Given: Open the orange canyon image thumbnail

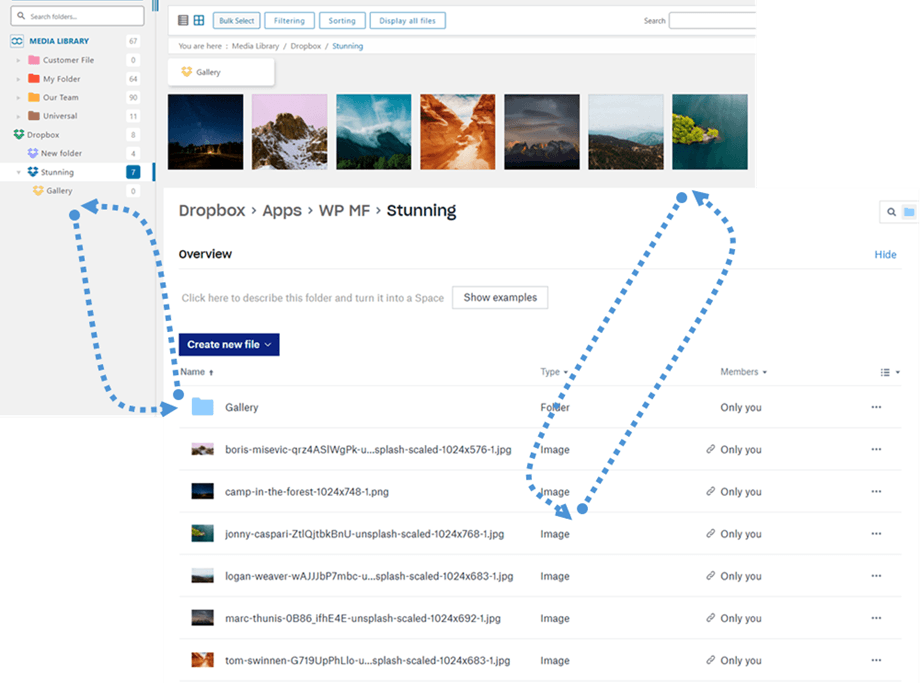Looking at the screenshot, I should (458, 131).
